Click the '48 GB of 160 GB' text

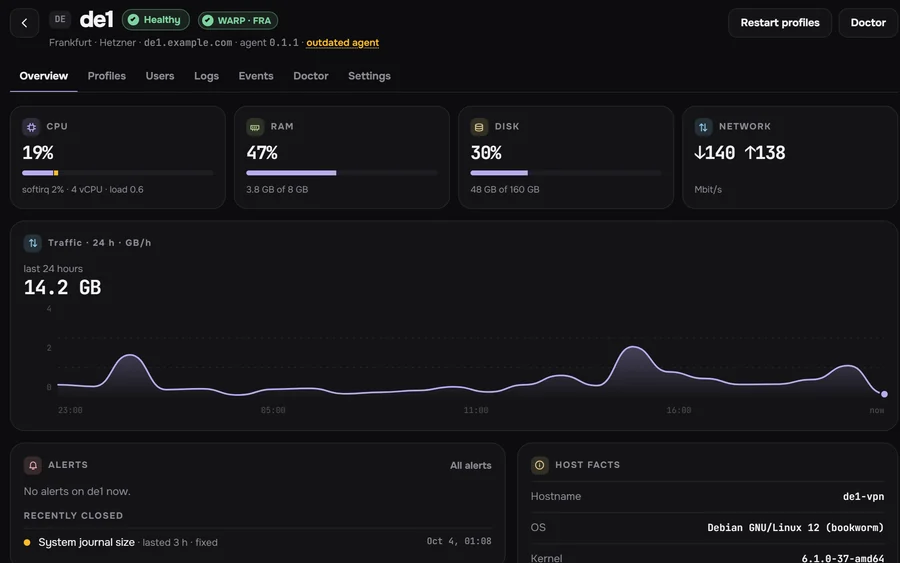click(x=505, y=189)
